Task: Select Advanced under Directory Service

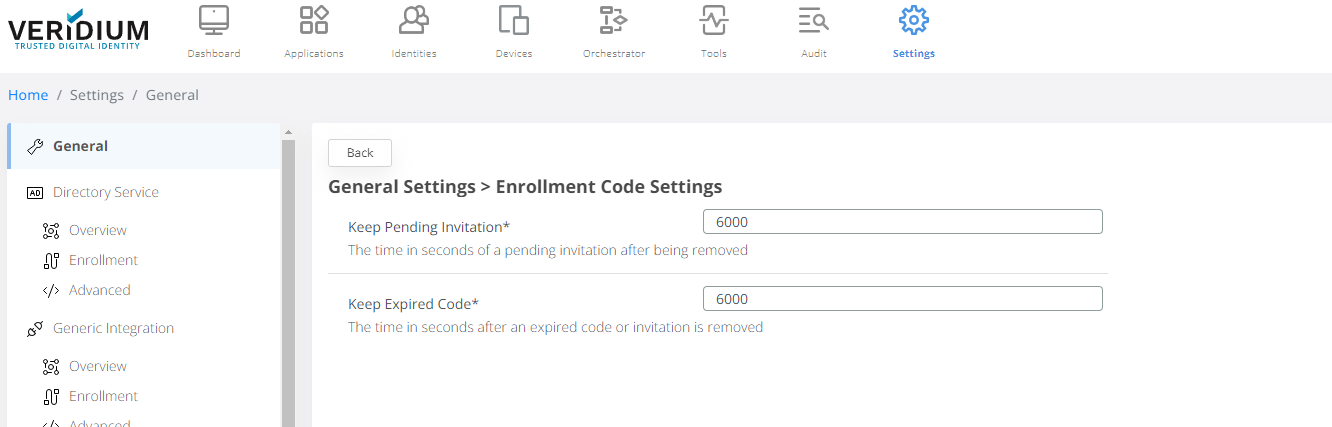Action: pyautogui.click(x=99, y=290)
